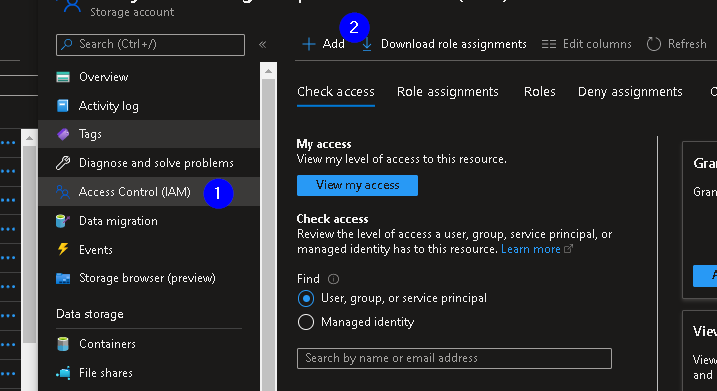Image resolution: width=717 pixels, height=391 pixels.
Task: Click the storage account person icon
Action: tap(72, 7)
